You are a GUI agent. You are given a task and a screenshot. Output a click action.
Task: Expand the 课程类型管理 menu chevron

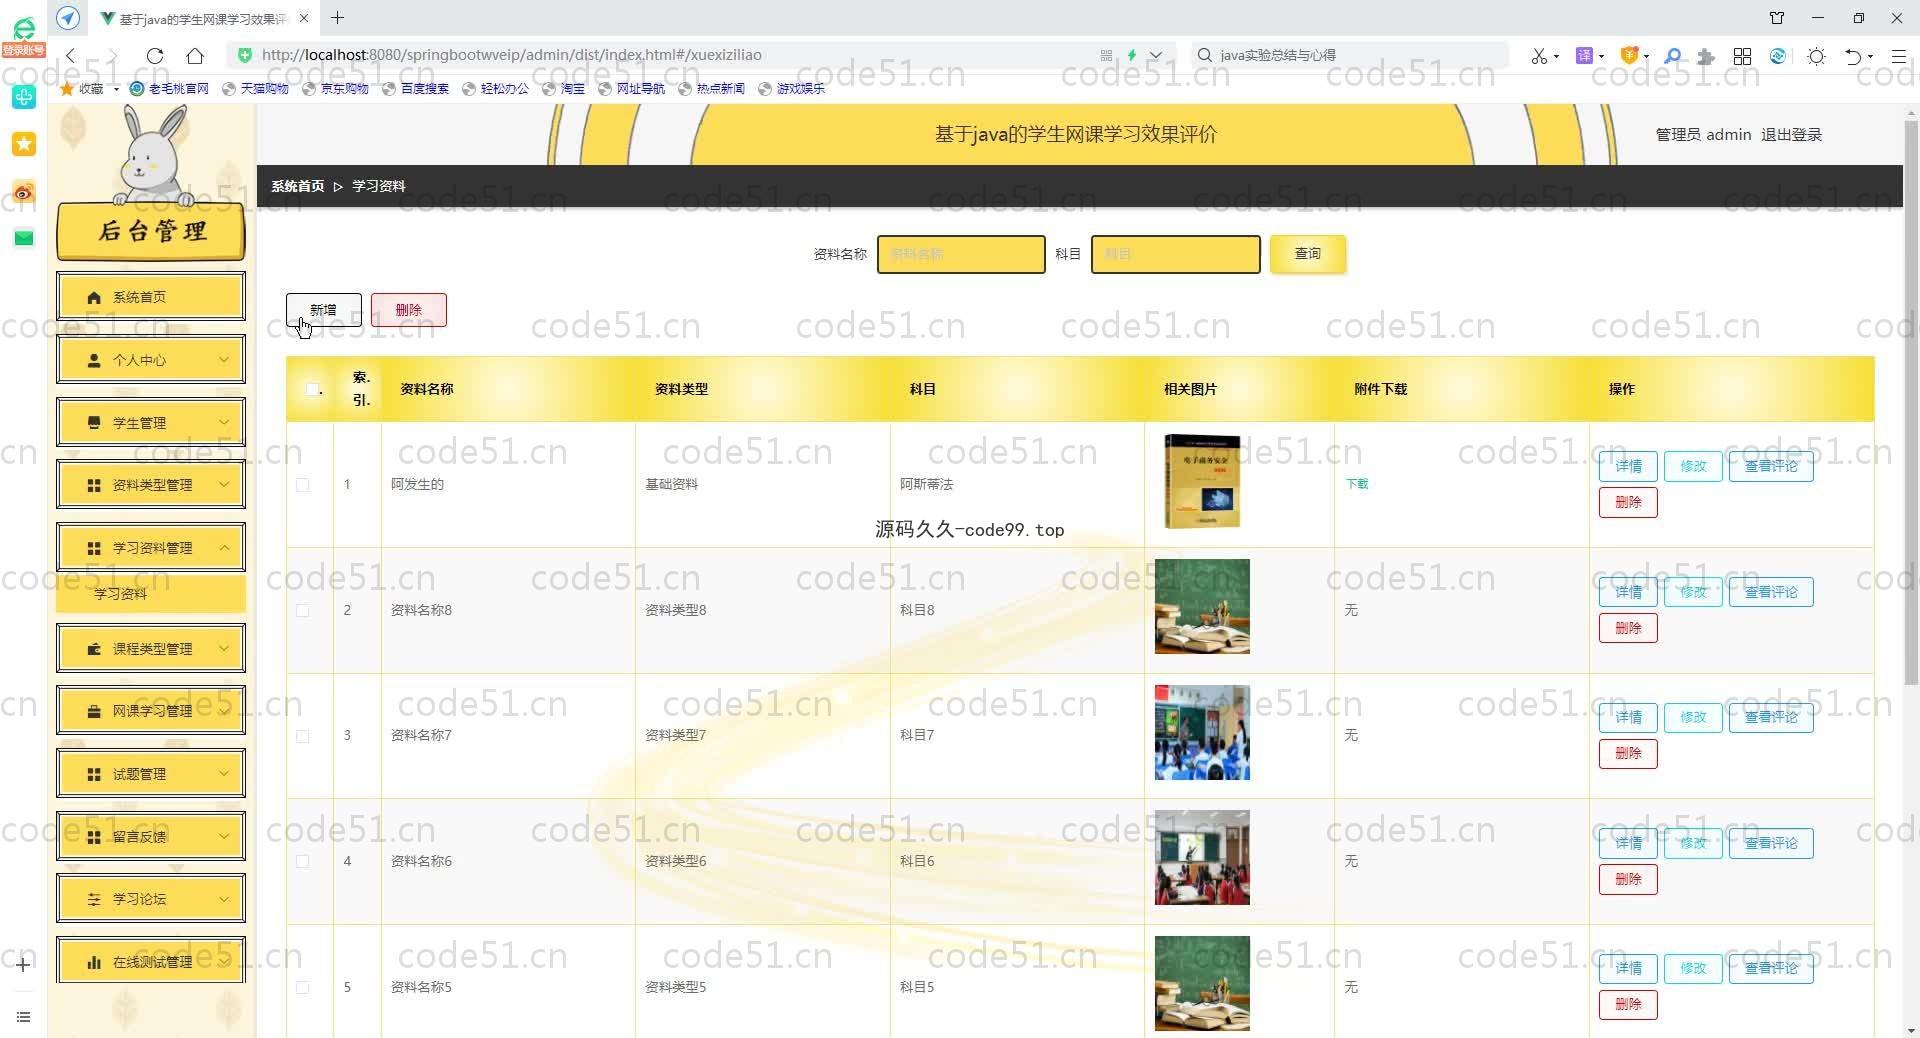click(224, 649)
